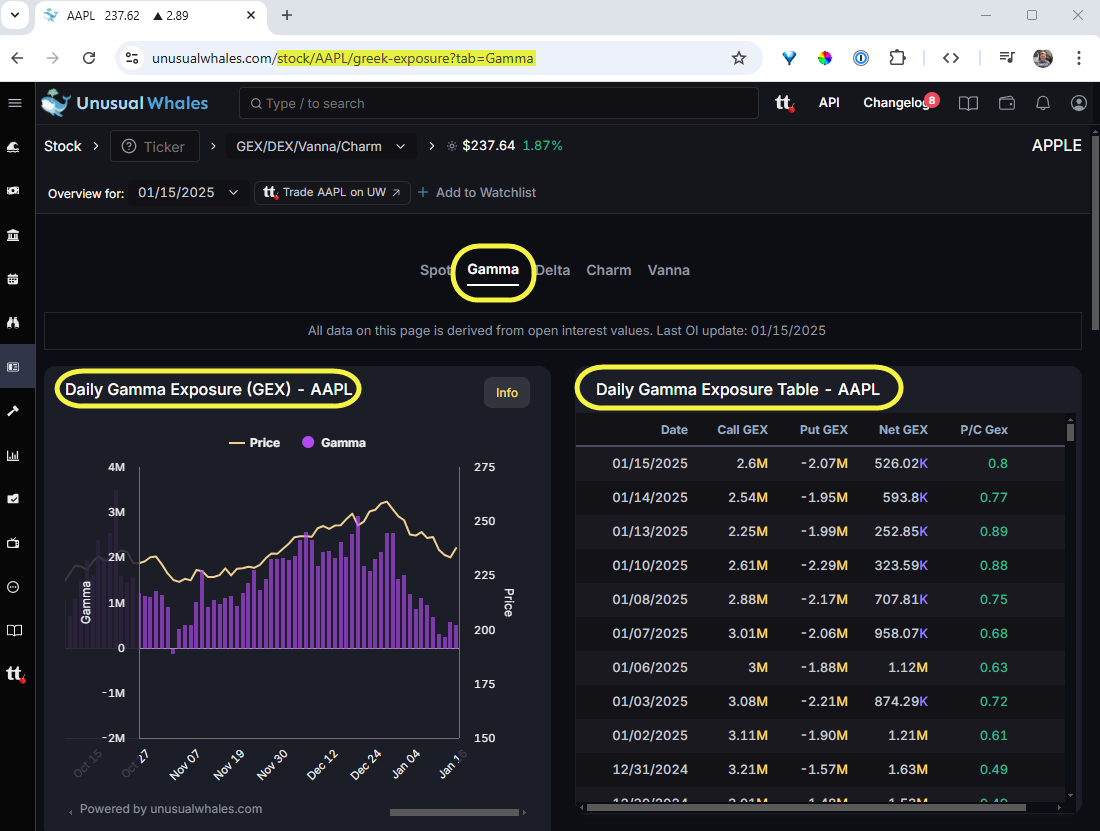Open the cash money icon in sidebar
The width and height of the screenshot is (1100, 831).
click(13, 191)
